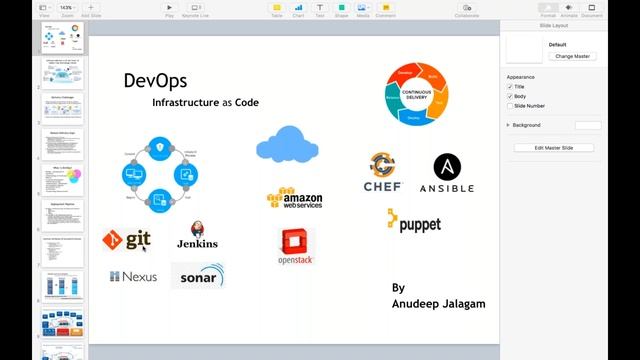Screen dimensions: 640x360
Task: Select the Puppet logo on the slide
Action: click(x=414, y=221)
